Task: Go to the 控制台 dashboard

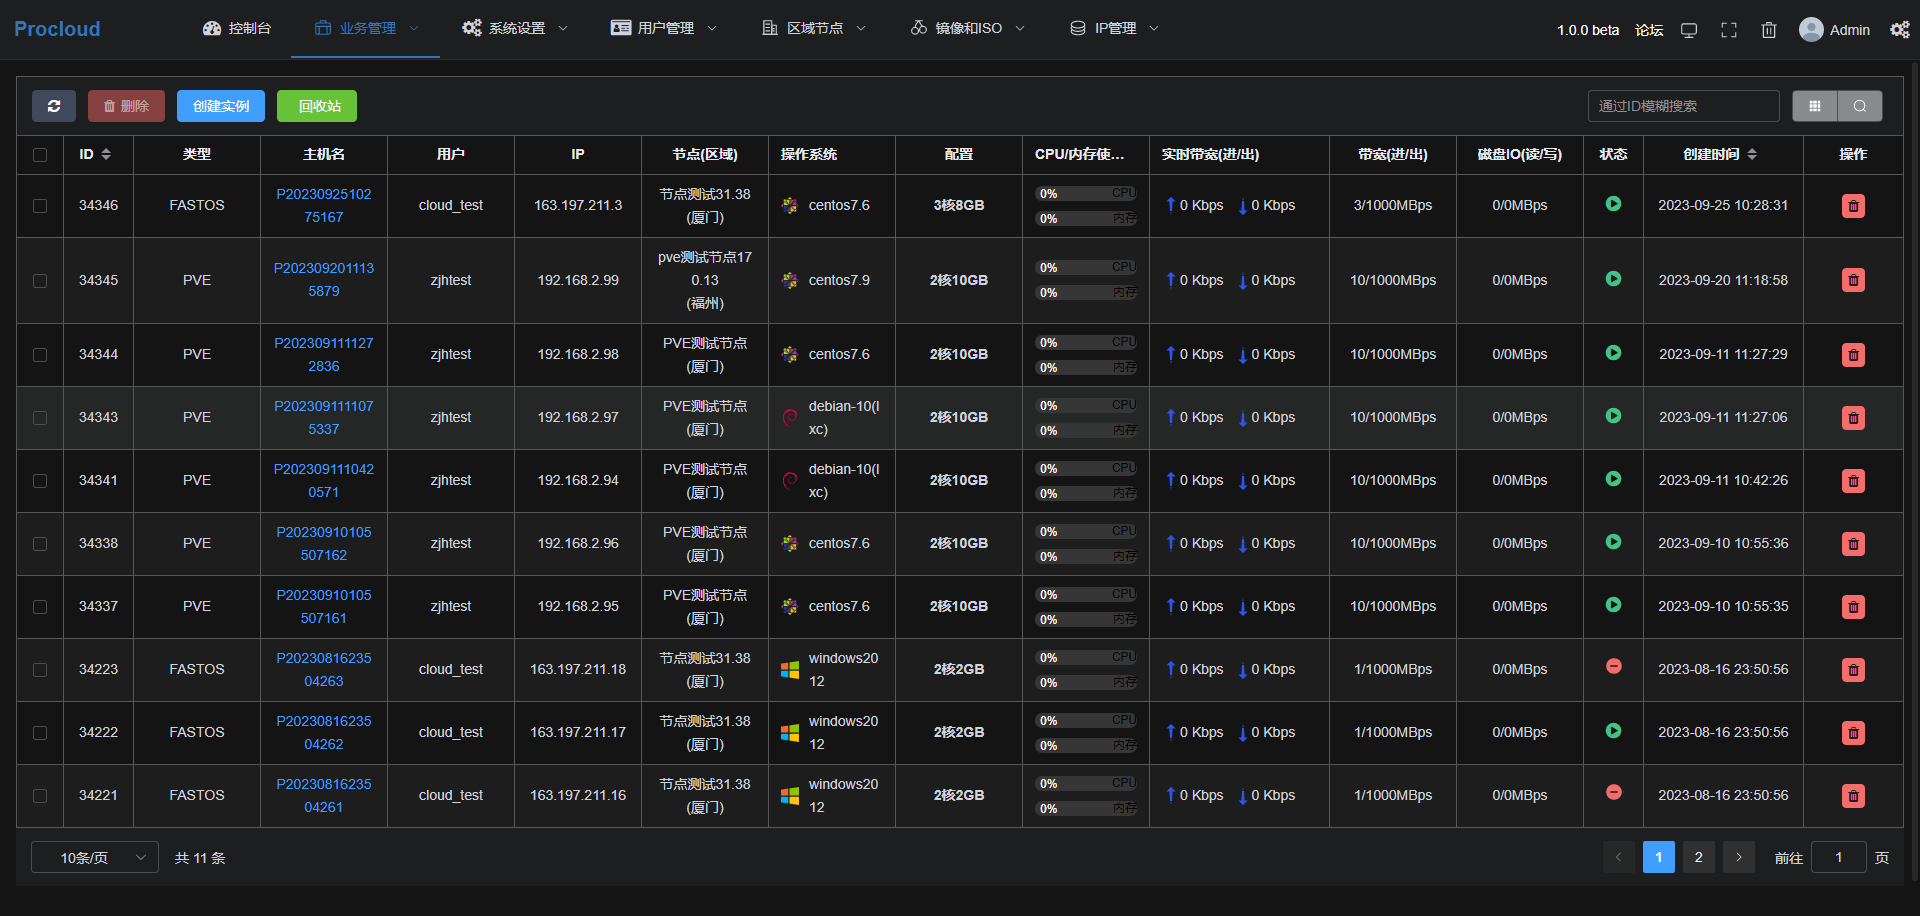Action: 237,29
